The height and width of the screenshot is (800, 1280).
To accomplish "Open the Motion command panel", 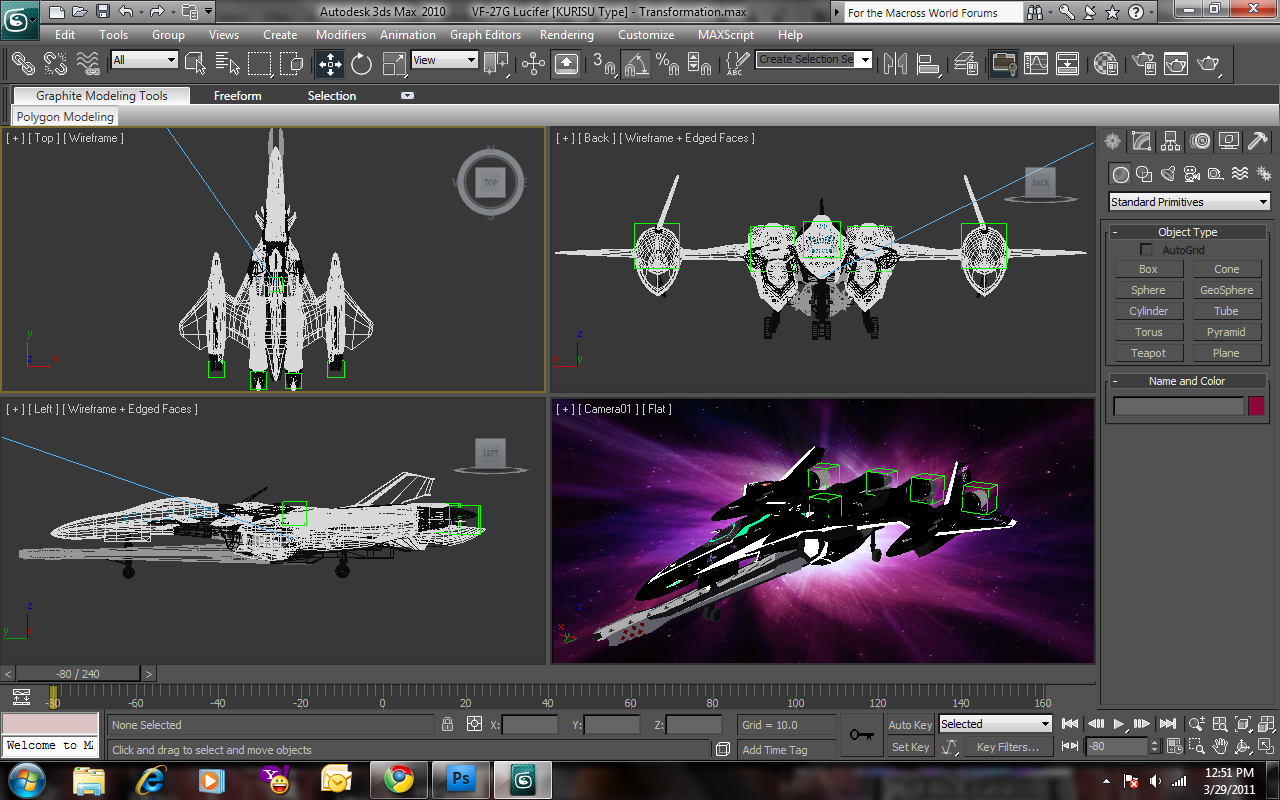I will [1200, 141].
